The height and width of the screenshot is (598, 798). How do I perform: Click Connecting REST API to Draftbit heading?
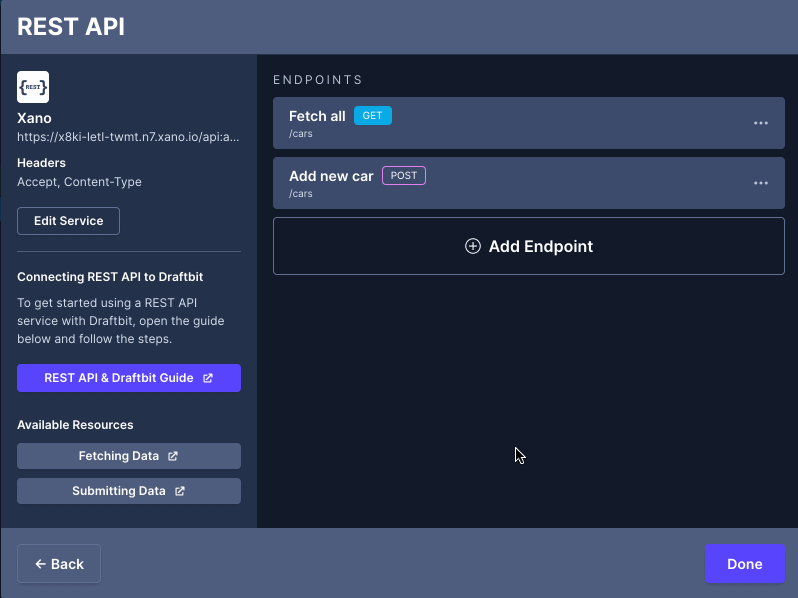(x=110, y=277)
